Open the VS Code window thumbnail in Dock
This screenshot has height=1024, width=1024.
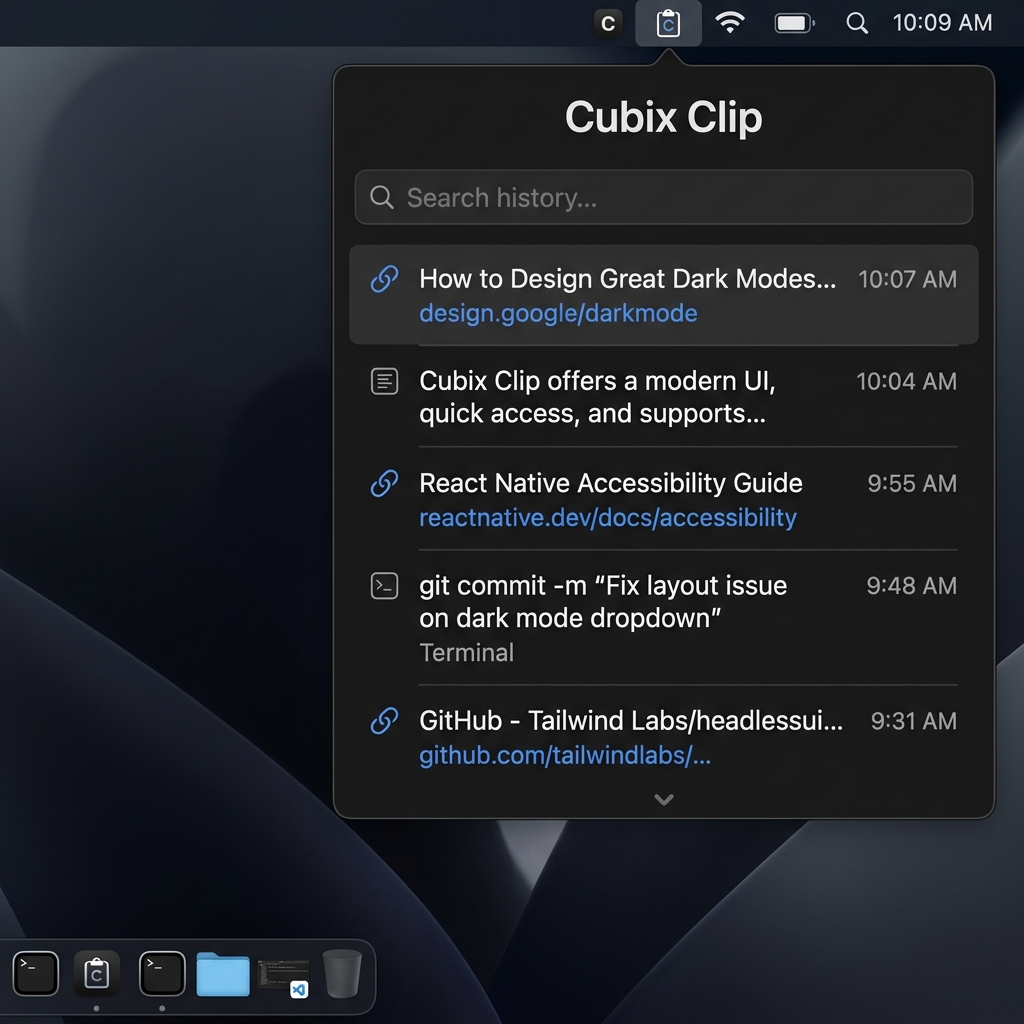point(283,976)
